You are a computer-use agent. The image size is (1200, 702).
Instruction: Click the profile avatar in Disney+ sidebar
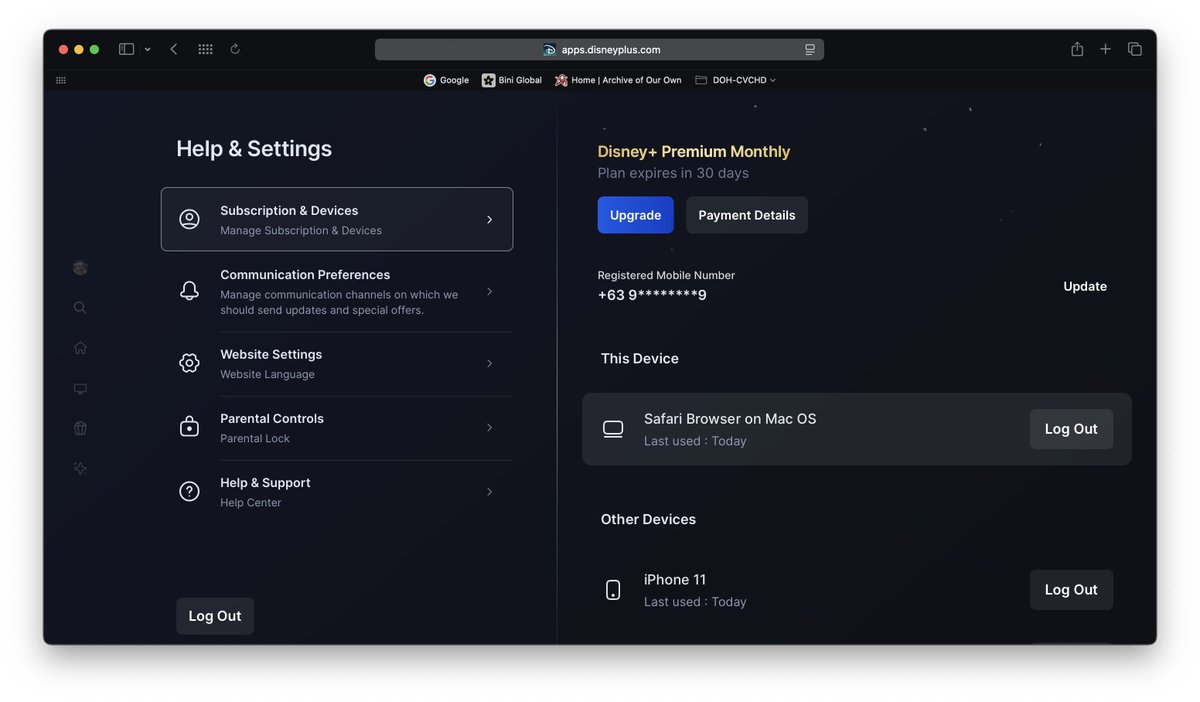coord(80,268)
